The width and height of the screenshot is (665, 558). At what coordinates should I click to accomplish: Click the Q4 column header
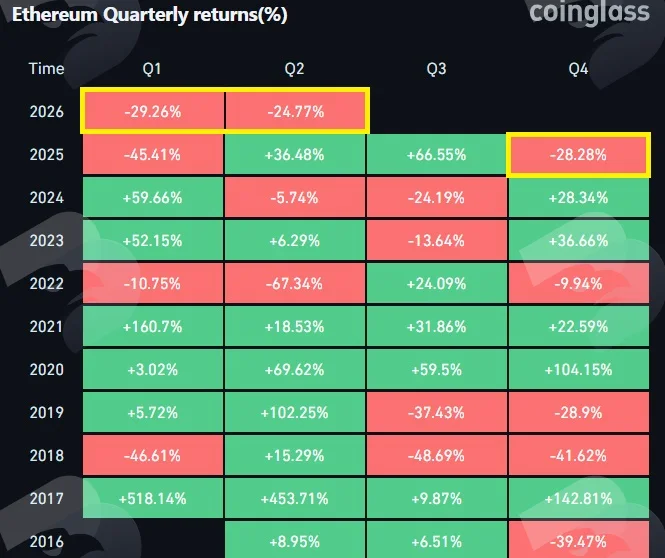[578, 69]
